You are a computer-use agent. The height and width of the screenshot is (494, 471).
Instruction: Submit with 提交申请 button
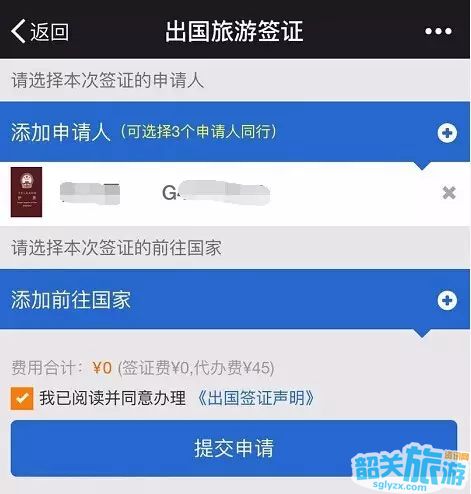point(234,448)
